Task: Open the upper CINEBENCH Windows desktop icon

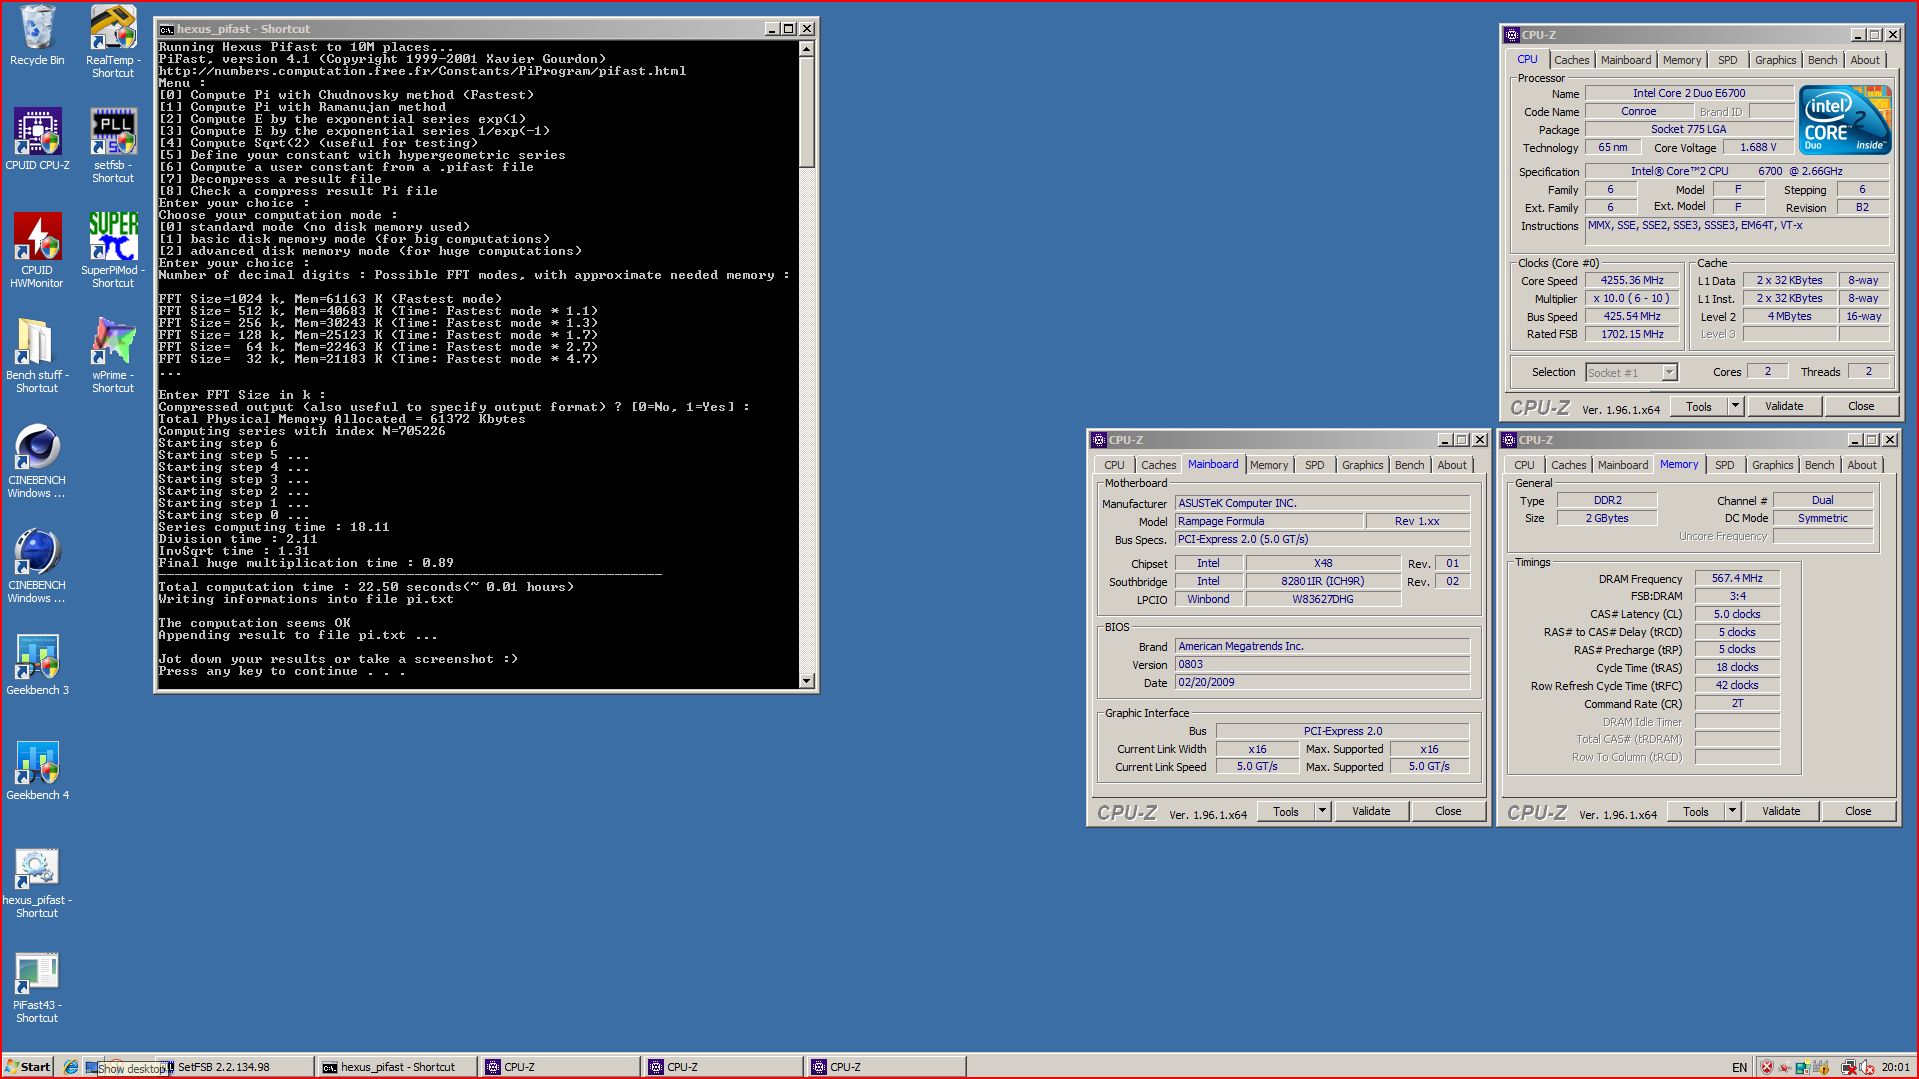Action: pos(37,461)
